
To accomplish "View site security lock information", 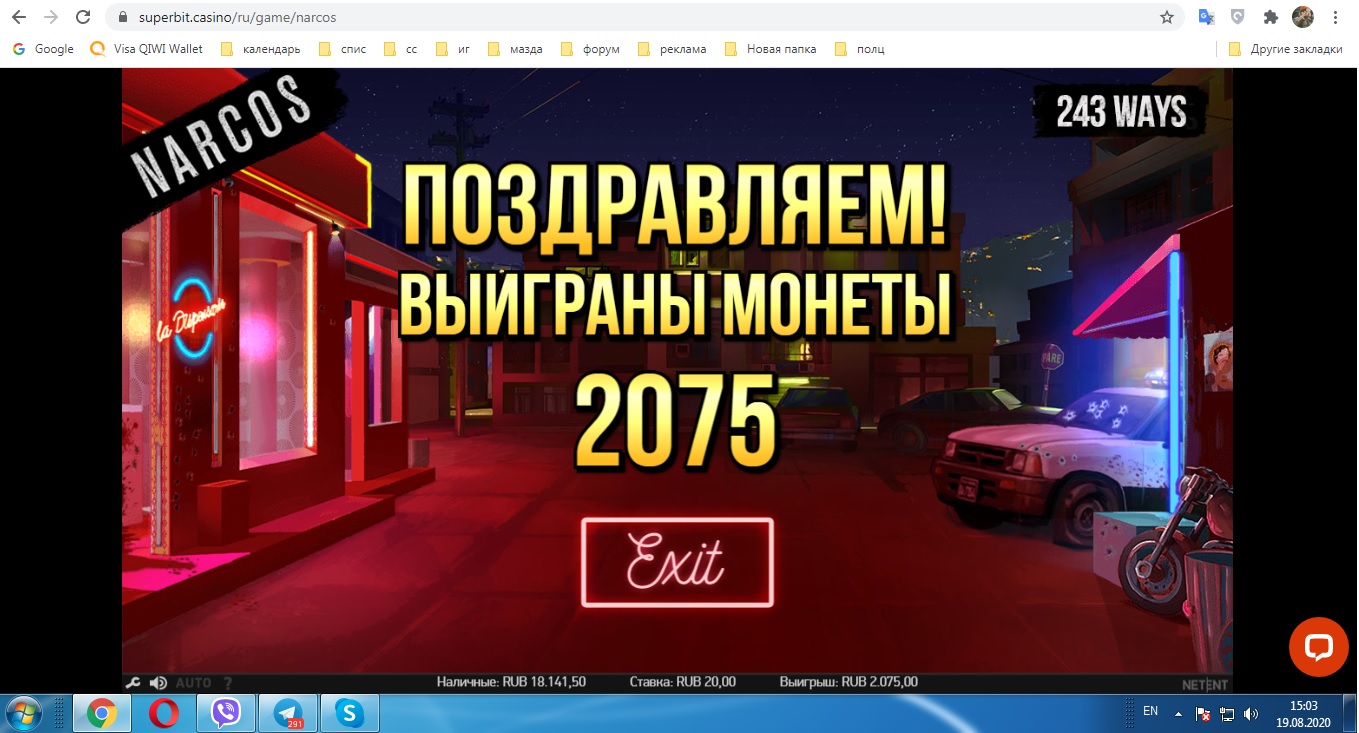I will point(123,17).
